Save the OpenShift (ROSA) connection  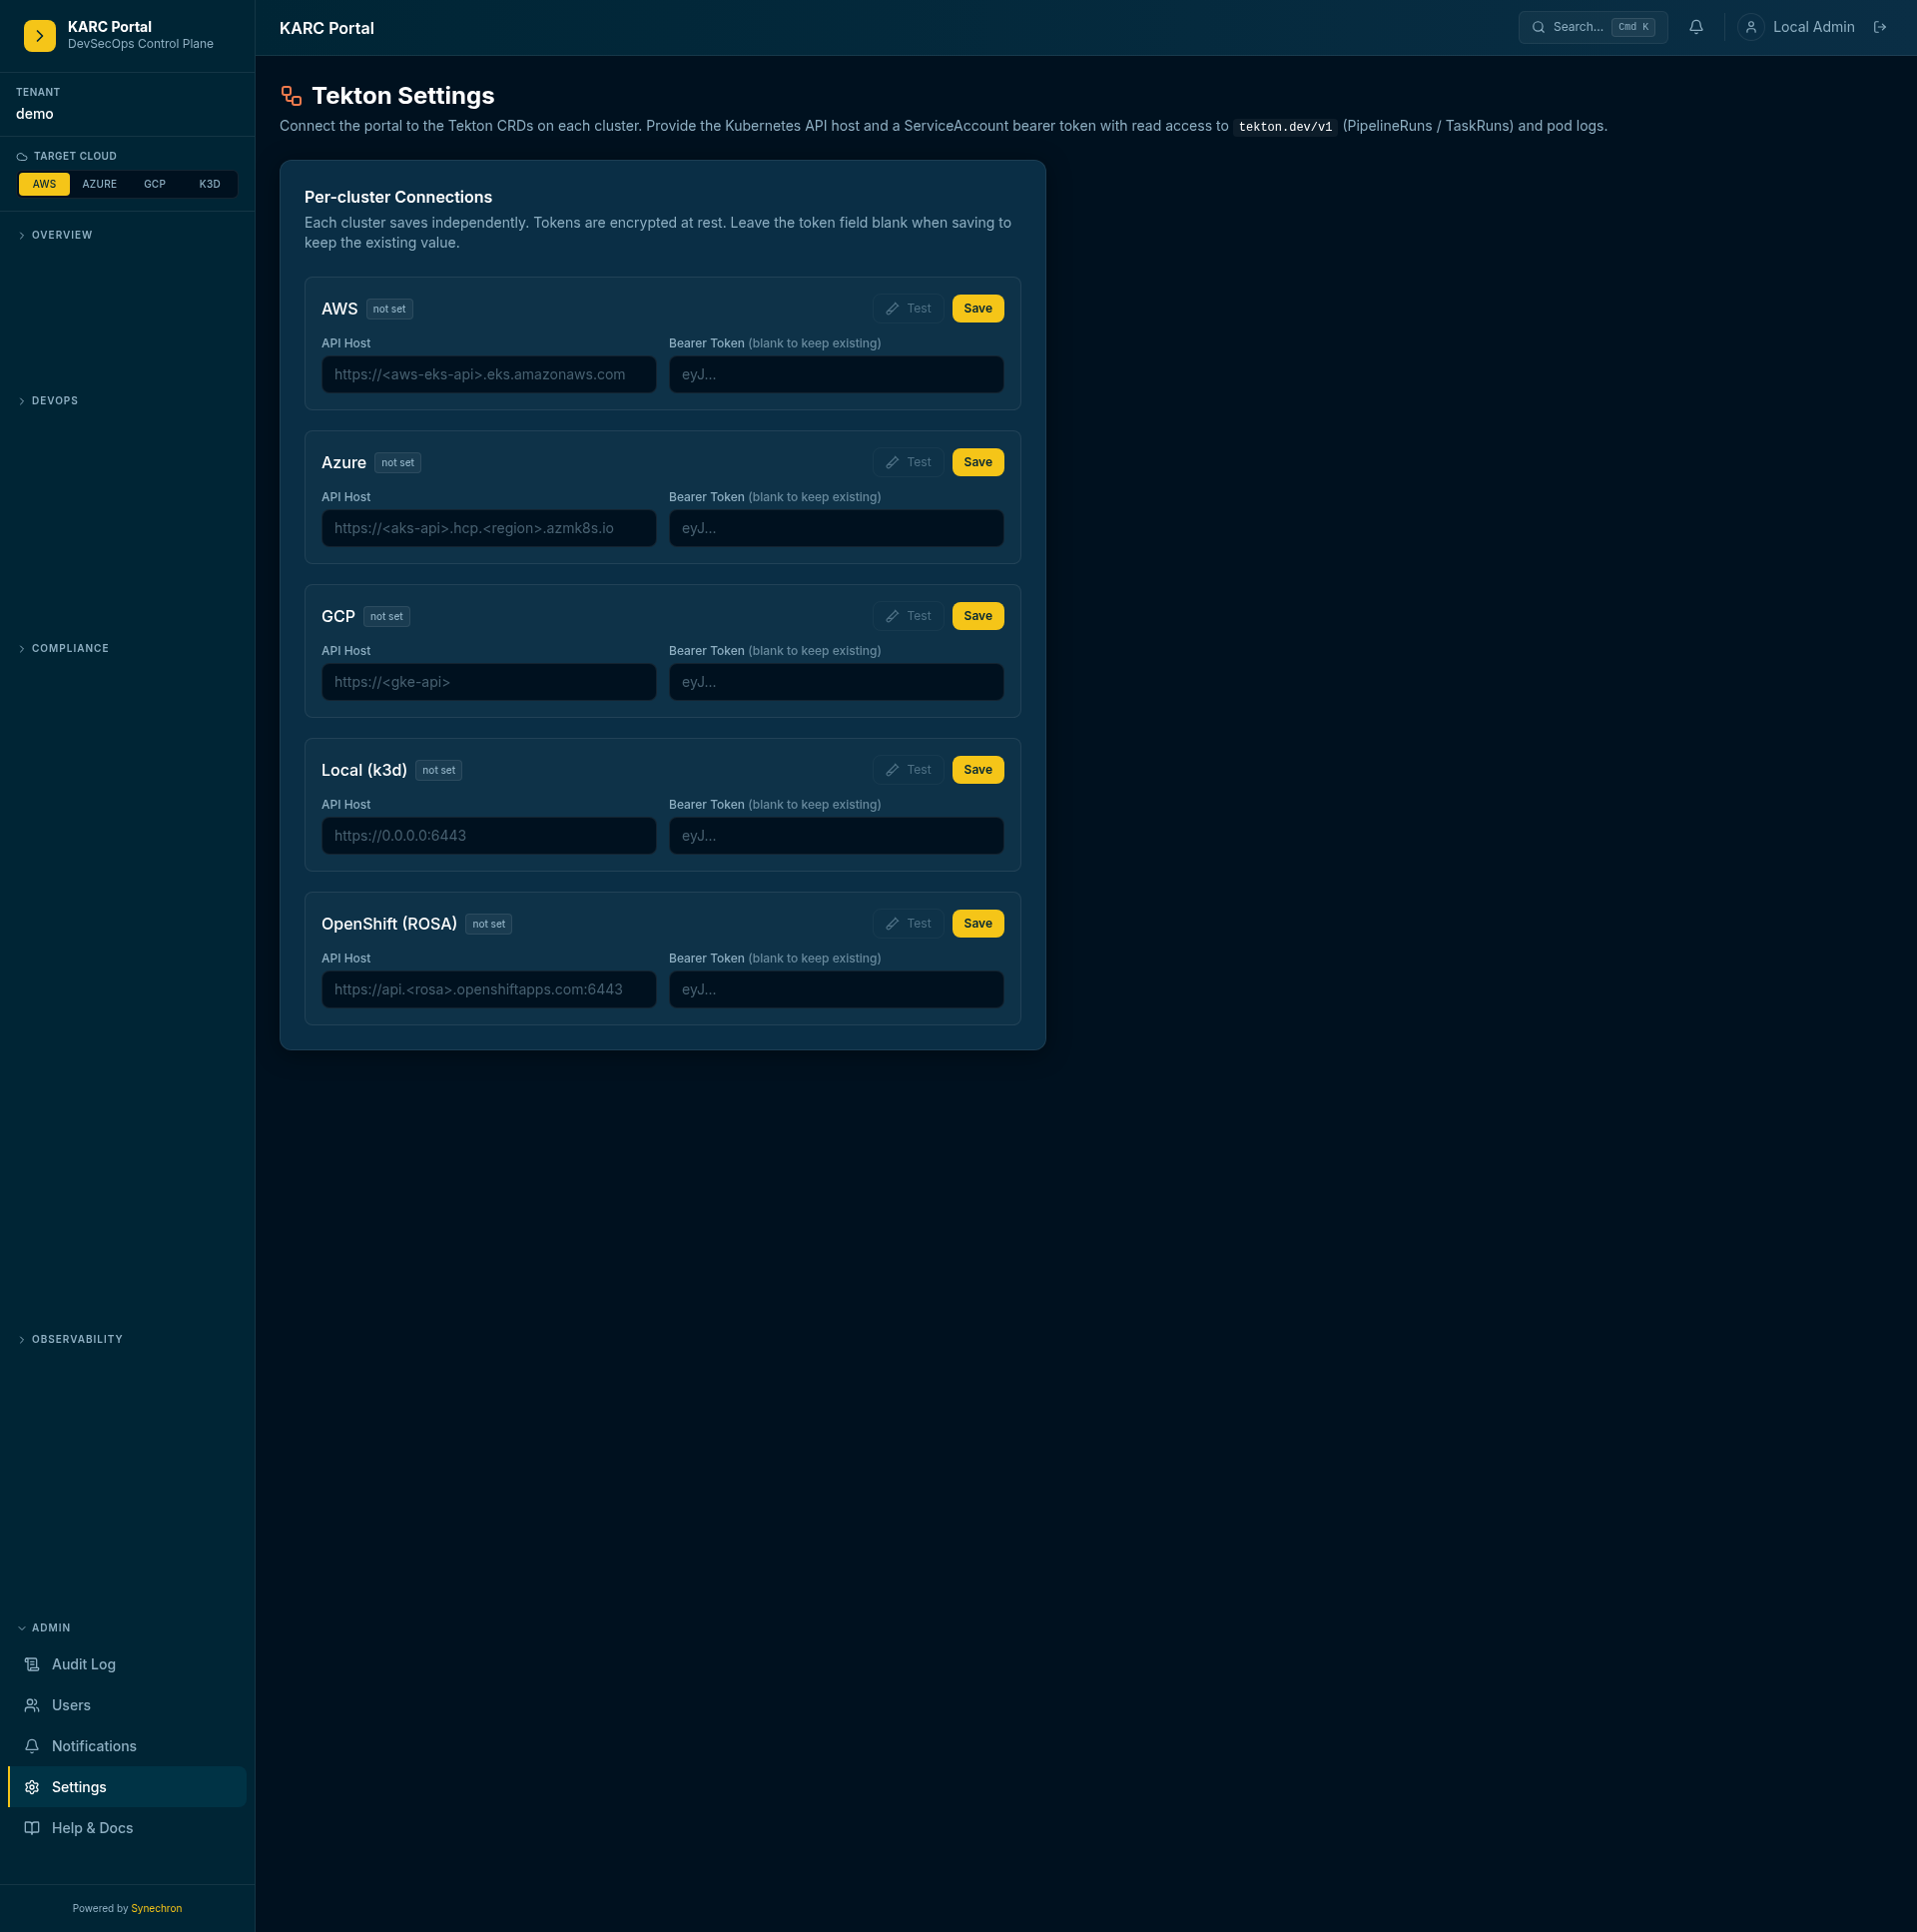(977, 924)
